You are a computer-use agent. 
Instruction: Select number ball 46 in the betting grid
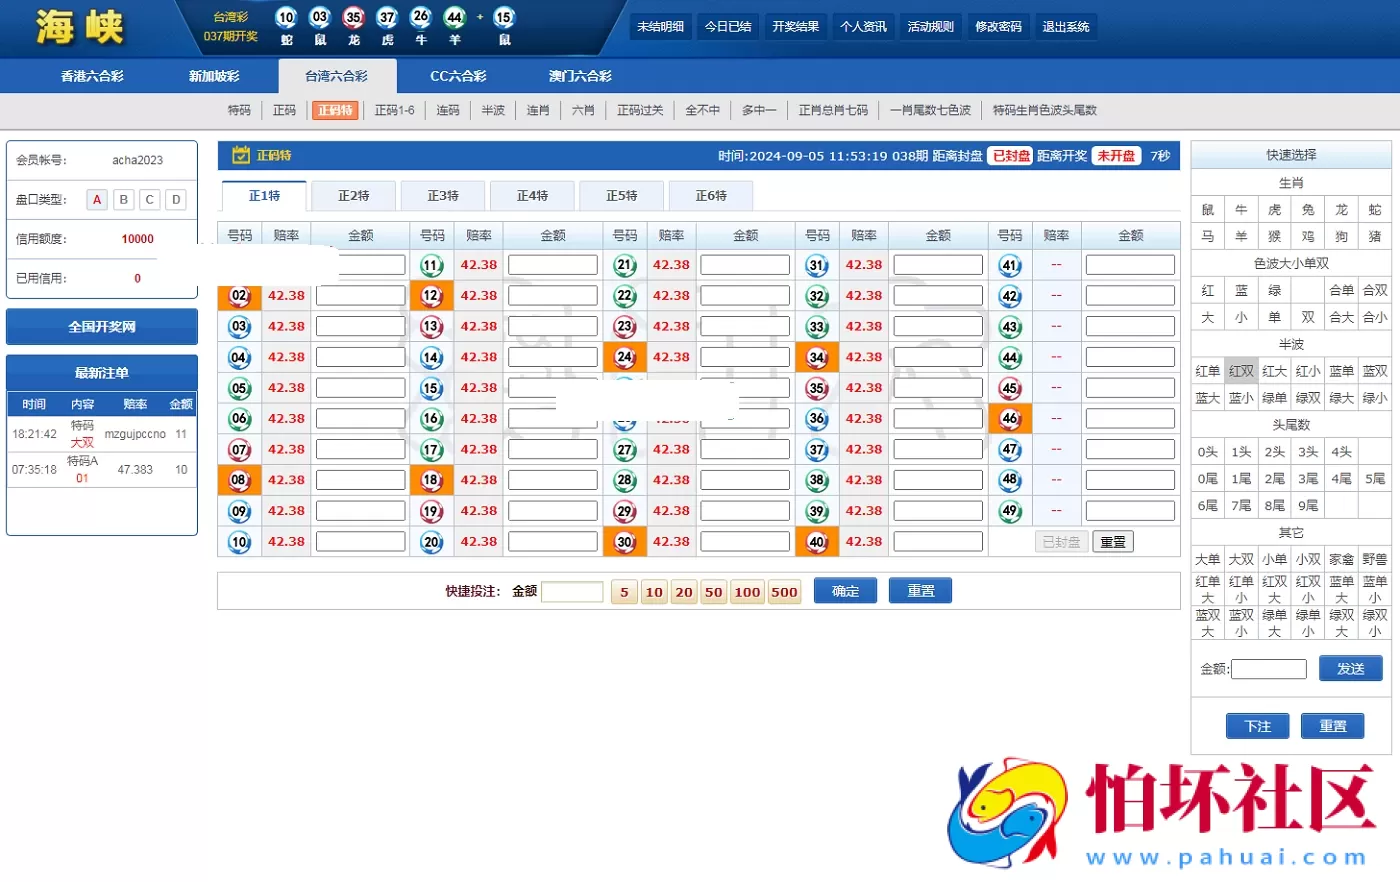(x=1010, y=418)
